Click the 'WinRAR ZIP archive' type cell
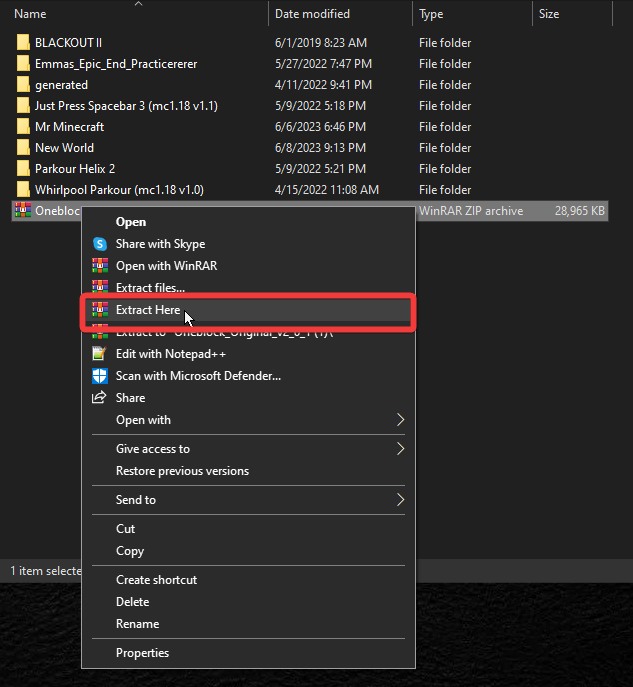 pyautogui.click(x=471, y=211)
